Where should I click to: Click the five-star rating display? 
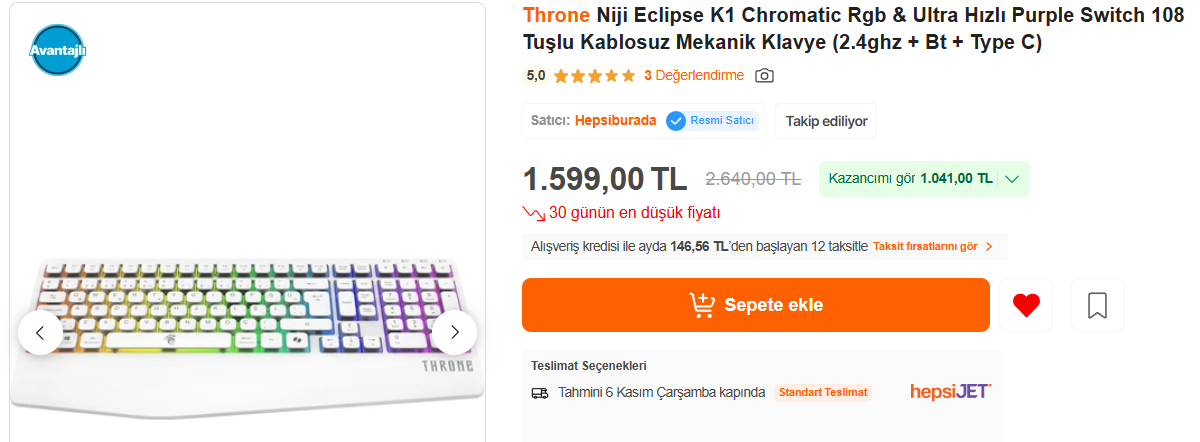(x=594, y=76)
